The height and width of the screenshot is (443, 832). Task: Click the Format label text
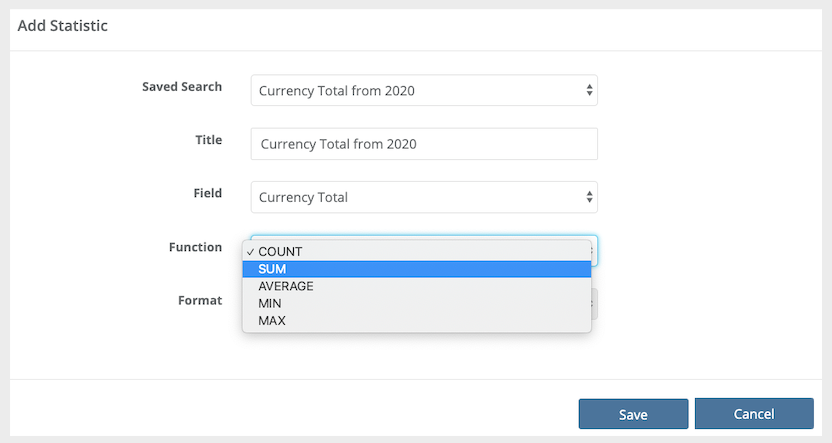pyautogui.click(x=200, y=300)
